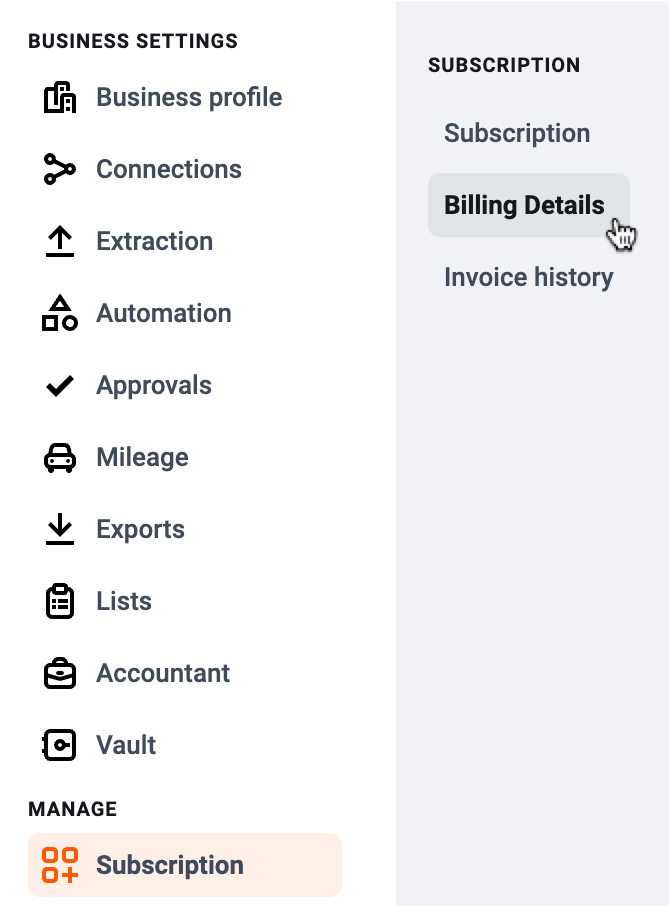Click the Extraction upload arrow icon
Viewport: 669px width, 906px height.
60,241
